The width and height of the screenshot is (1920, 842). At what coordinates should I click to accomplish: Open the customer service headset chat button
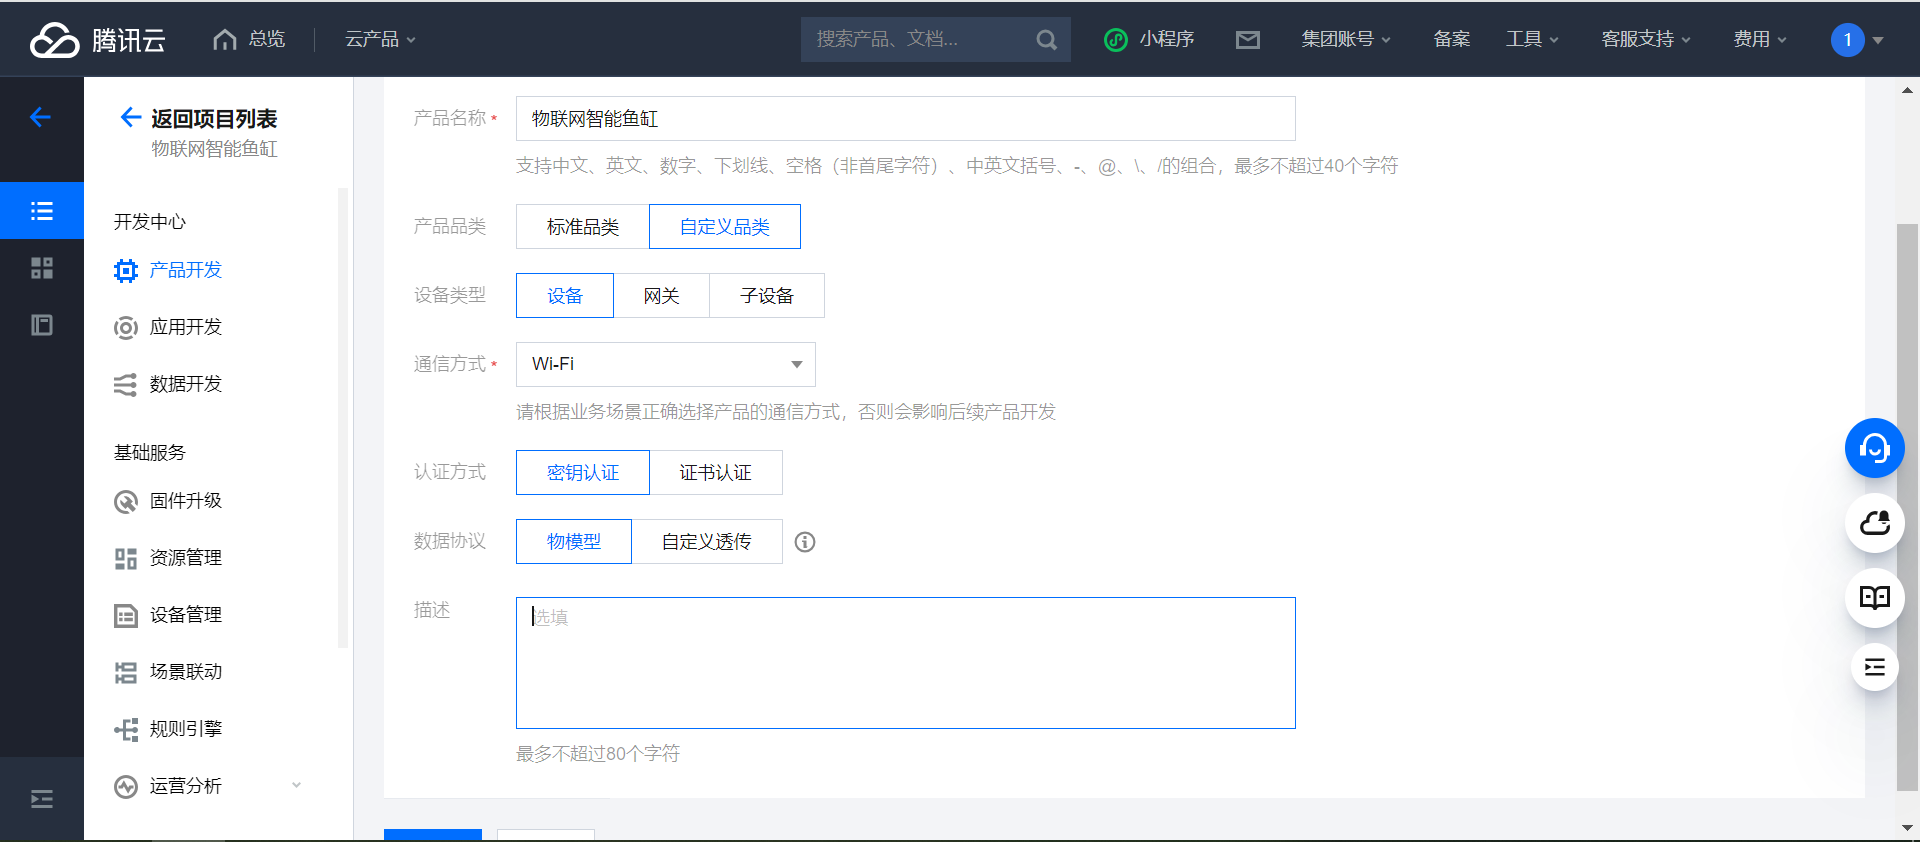click(x=1874, y=448)
